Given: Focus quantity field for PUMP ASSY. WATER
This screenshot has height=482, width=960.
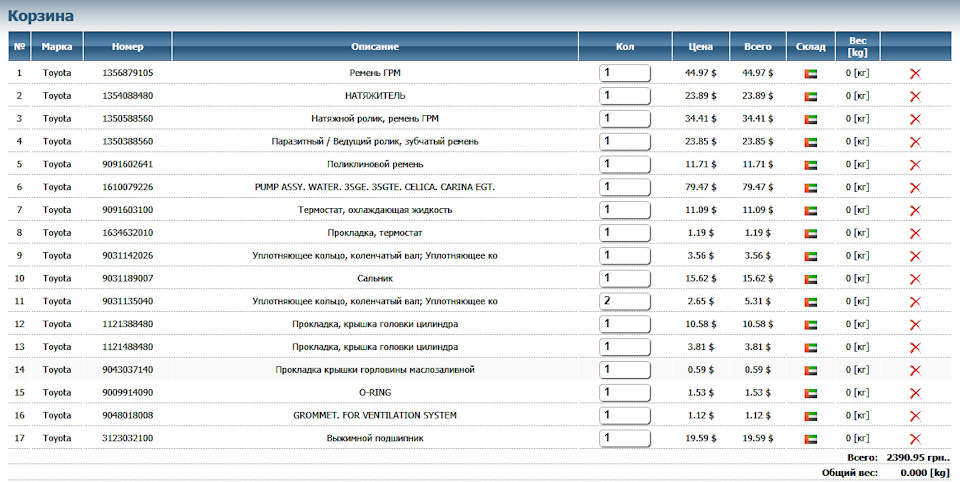Looking at the screenshot, I should pyautogui.click(x=624, y=187).
